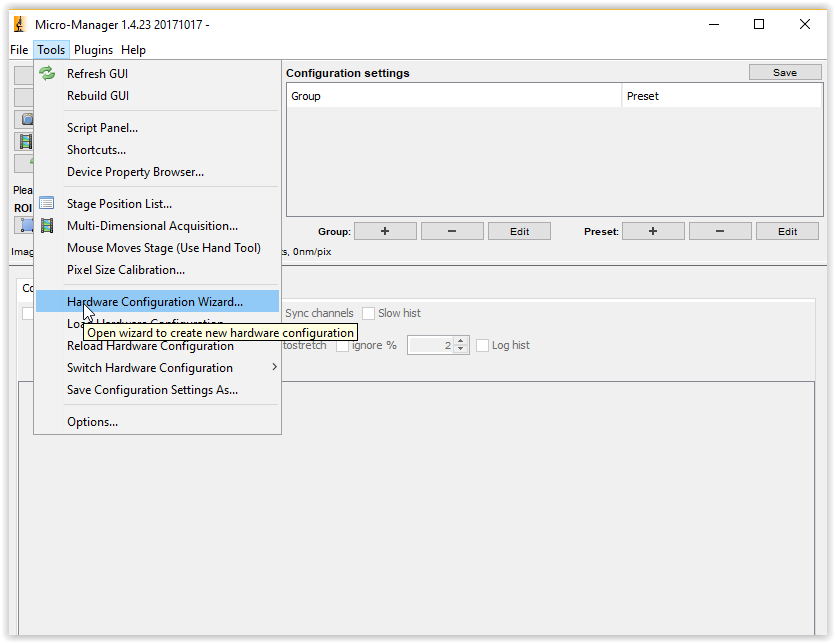The height and width of the screenshot is (643, 835).
Task: Click the Group Edit button
Action: tap(519, 231)
